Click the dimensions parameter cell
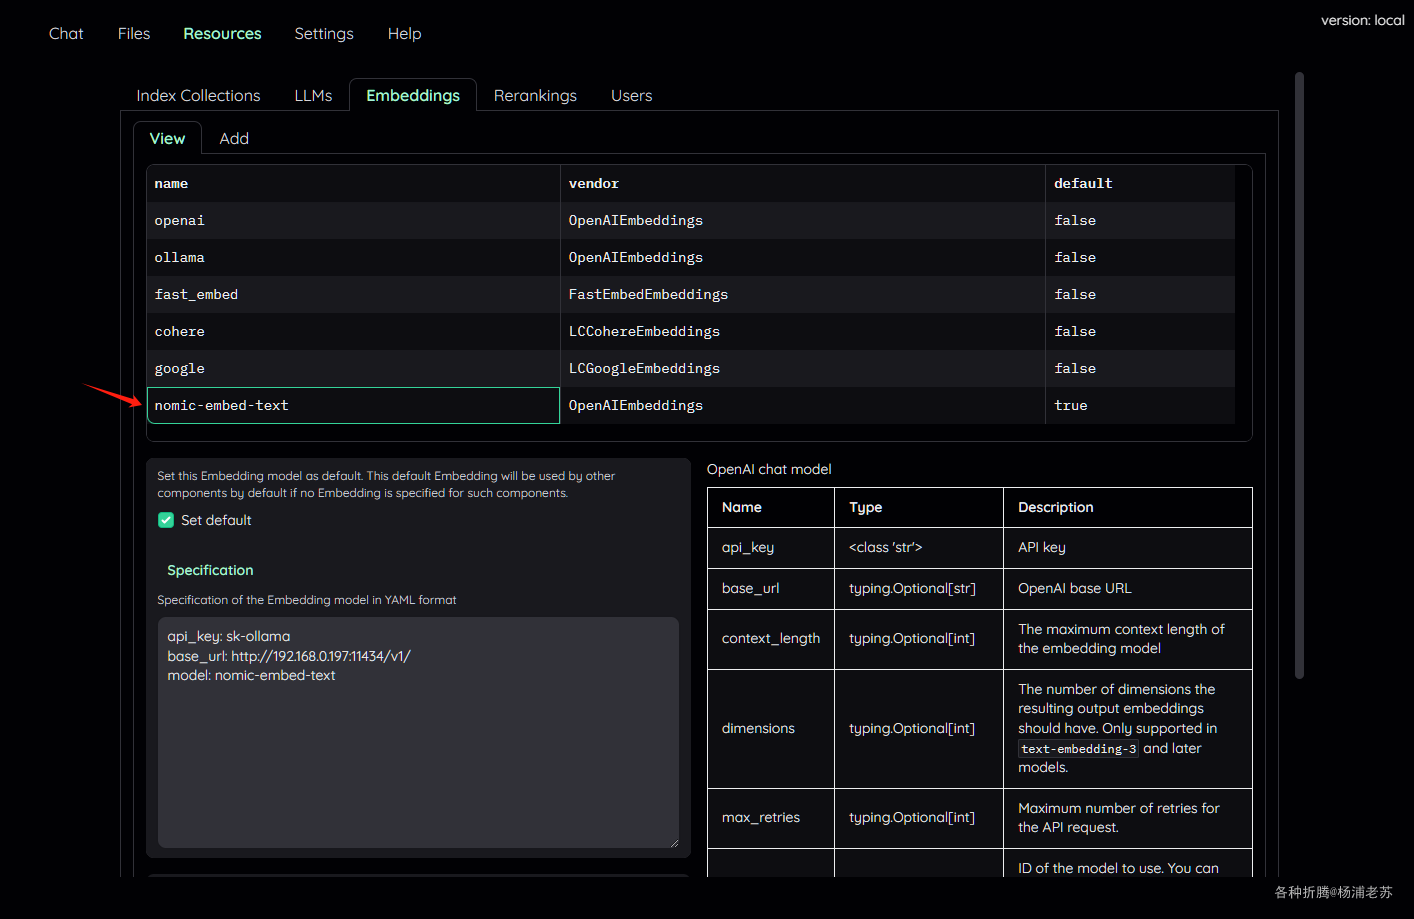The image size is (1414, 919). click(771, 729)
